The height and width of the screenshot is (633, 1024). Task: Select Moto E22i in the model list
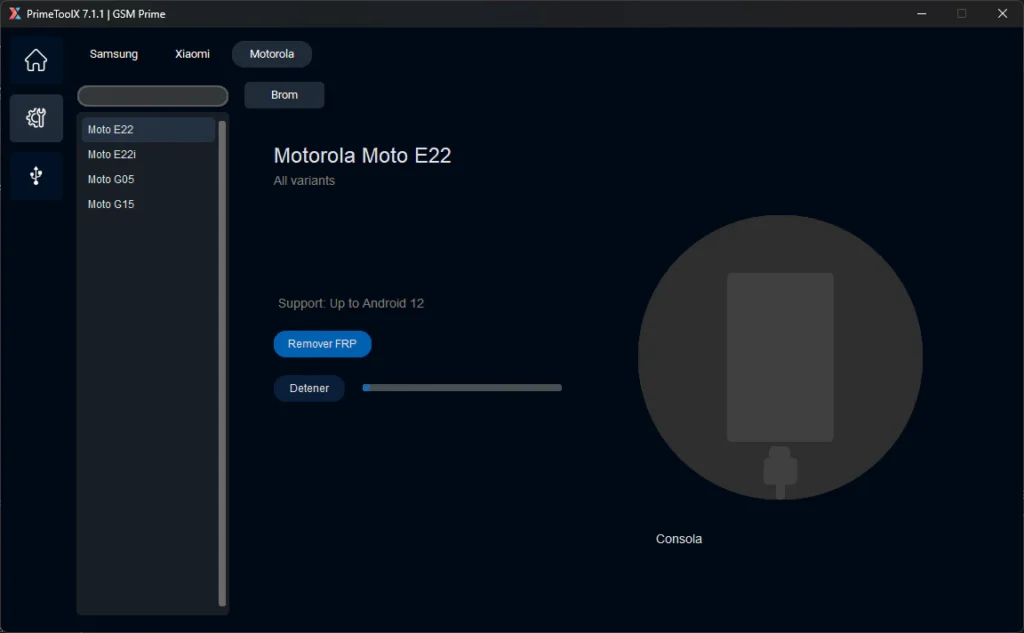(x=148, y=154)
